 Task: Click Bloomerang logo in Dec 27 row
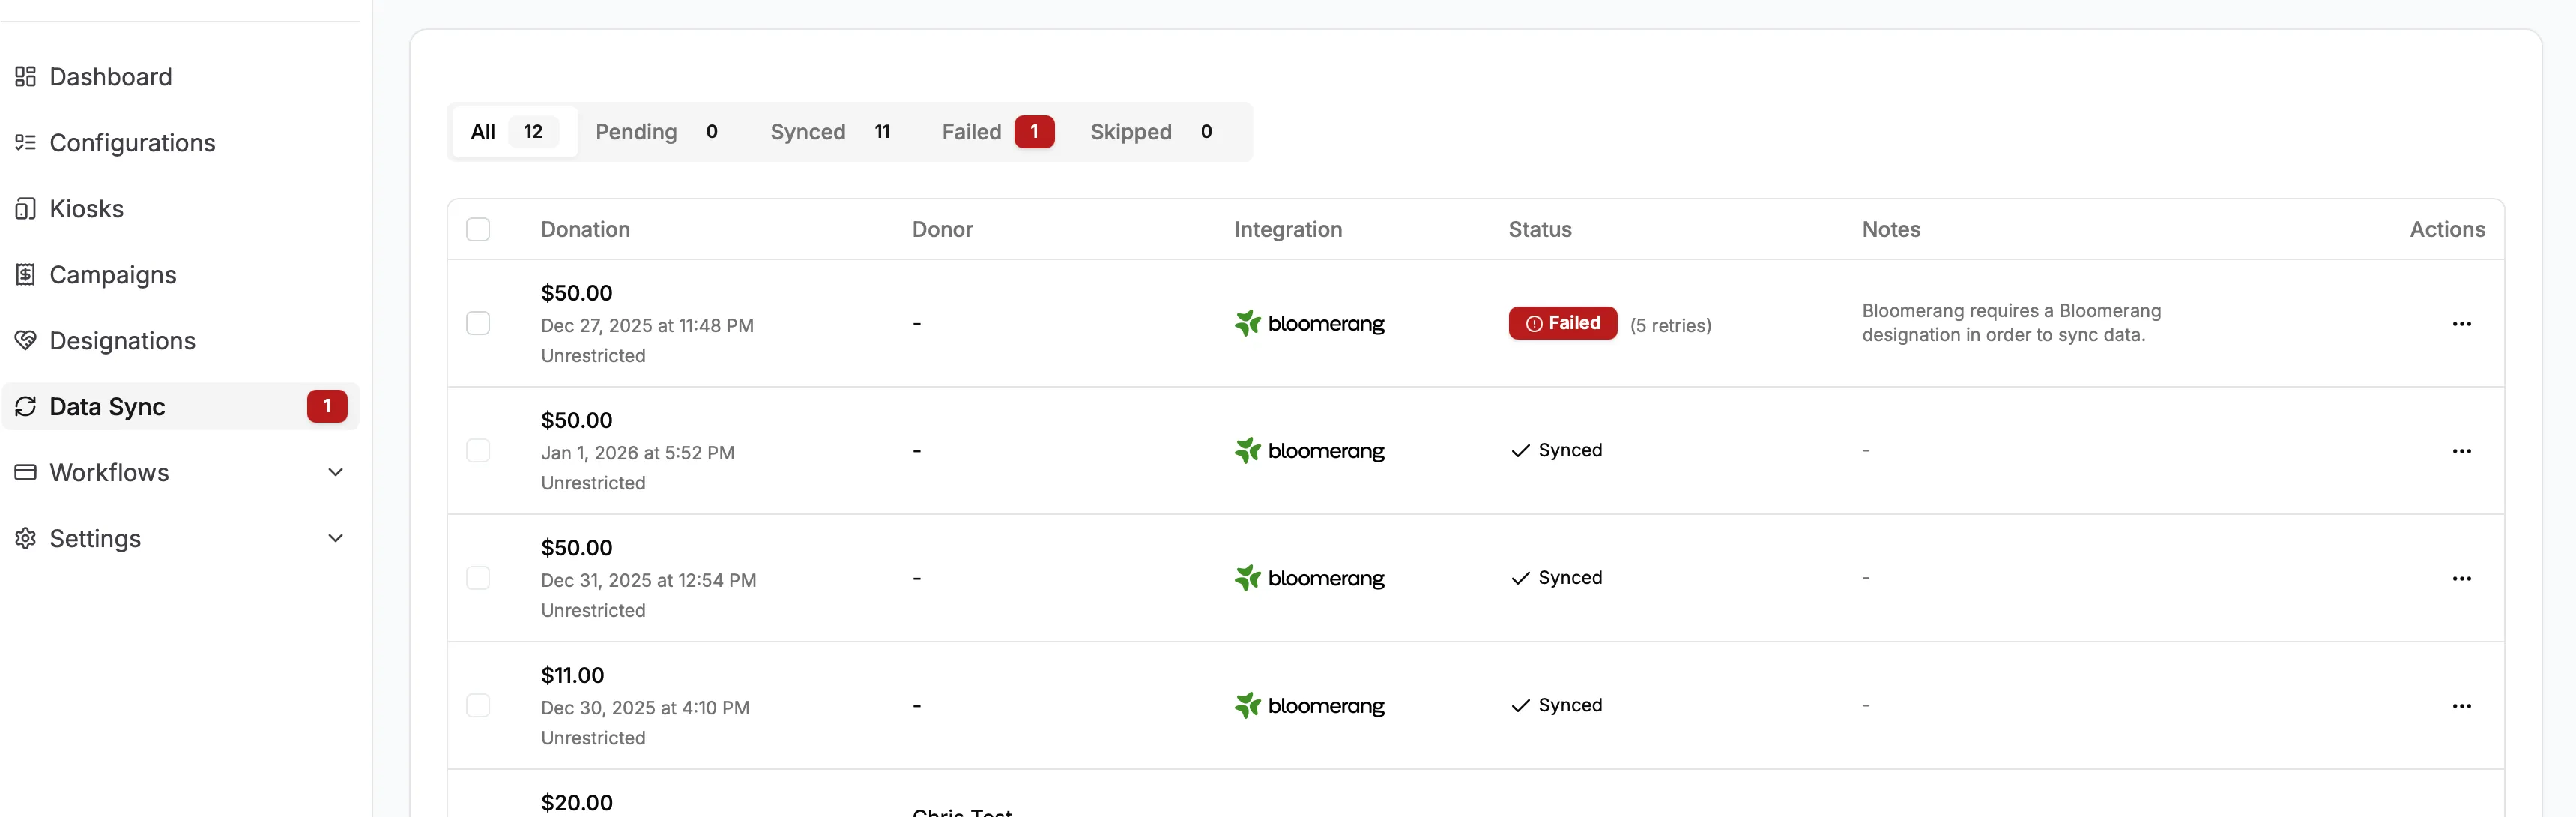[1309, 324]
